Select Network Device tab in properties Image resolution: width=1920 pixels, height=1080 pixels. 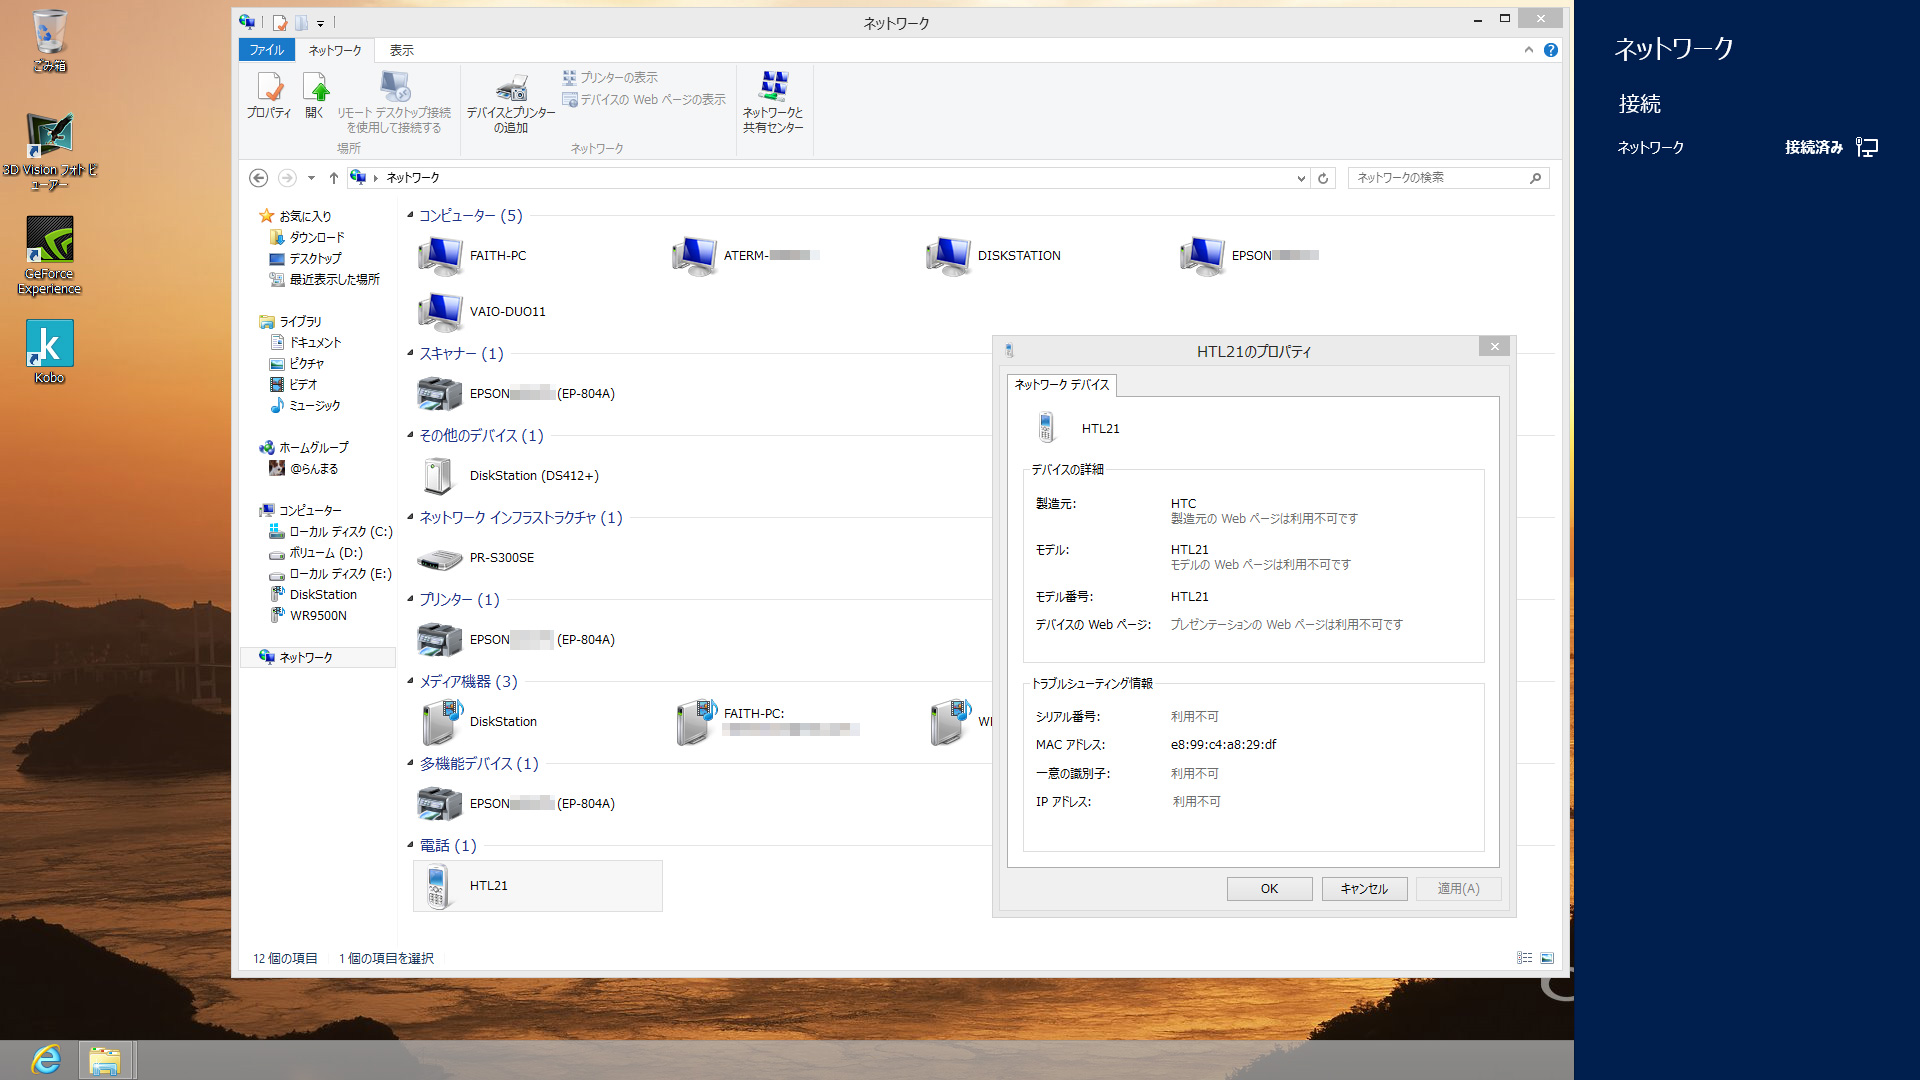pos(1062,385)
